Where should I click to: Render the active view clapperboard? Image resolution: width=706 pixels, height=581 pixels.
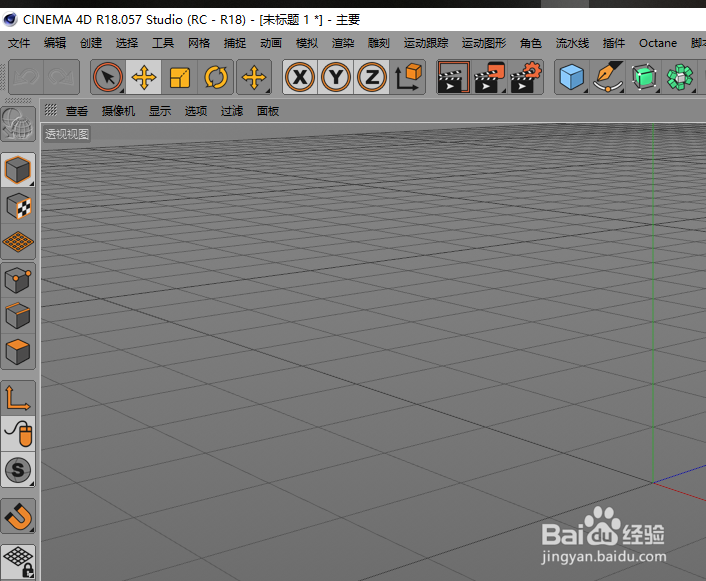pos(454,77)
